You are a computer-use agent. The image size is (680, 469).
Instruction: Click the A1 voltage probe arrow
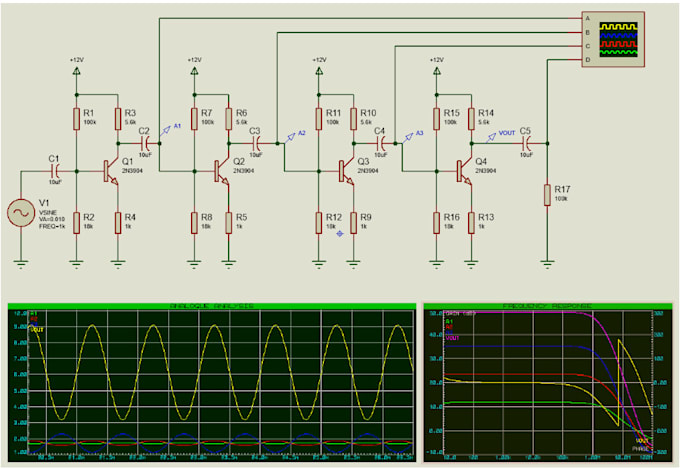165,131
